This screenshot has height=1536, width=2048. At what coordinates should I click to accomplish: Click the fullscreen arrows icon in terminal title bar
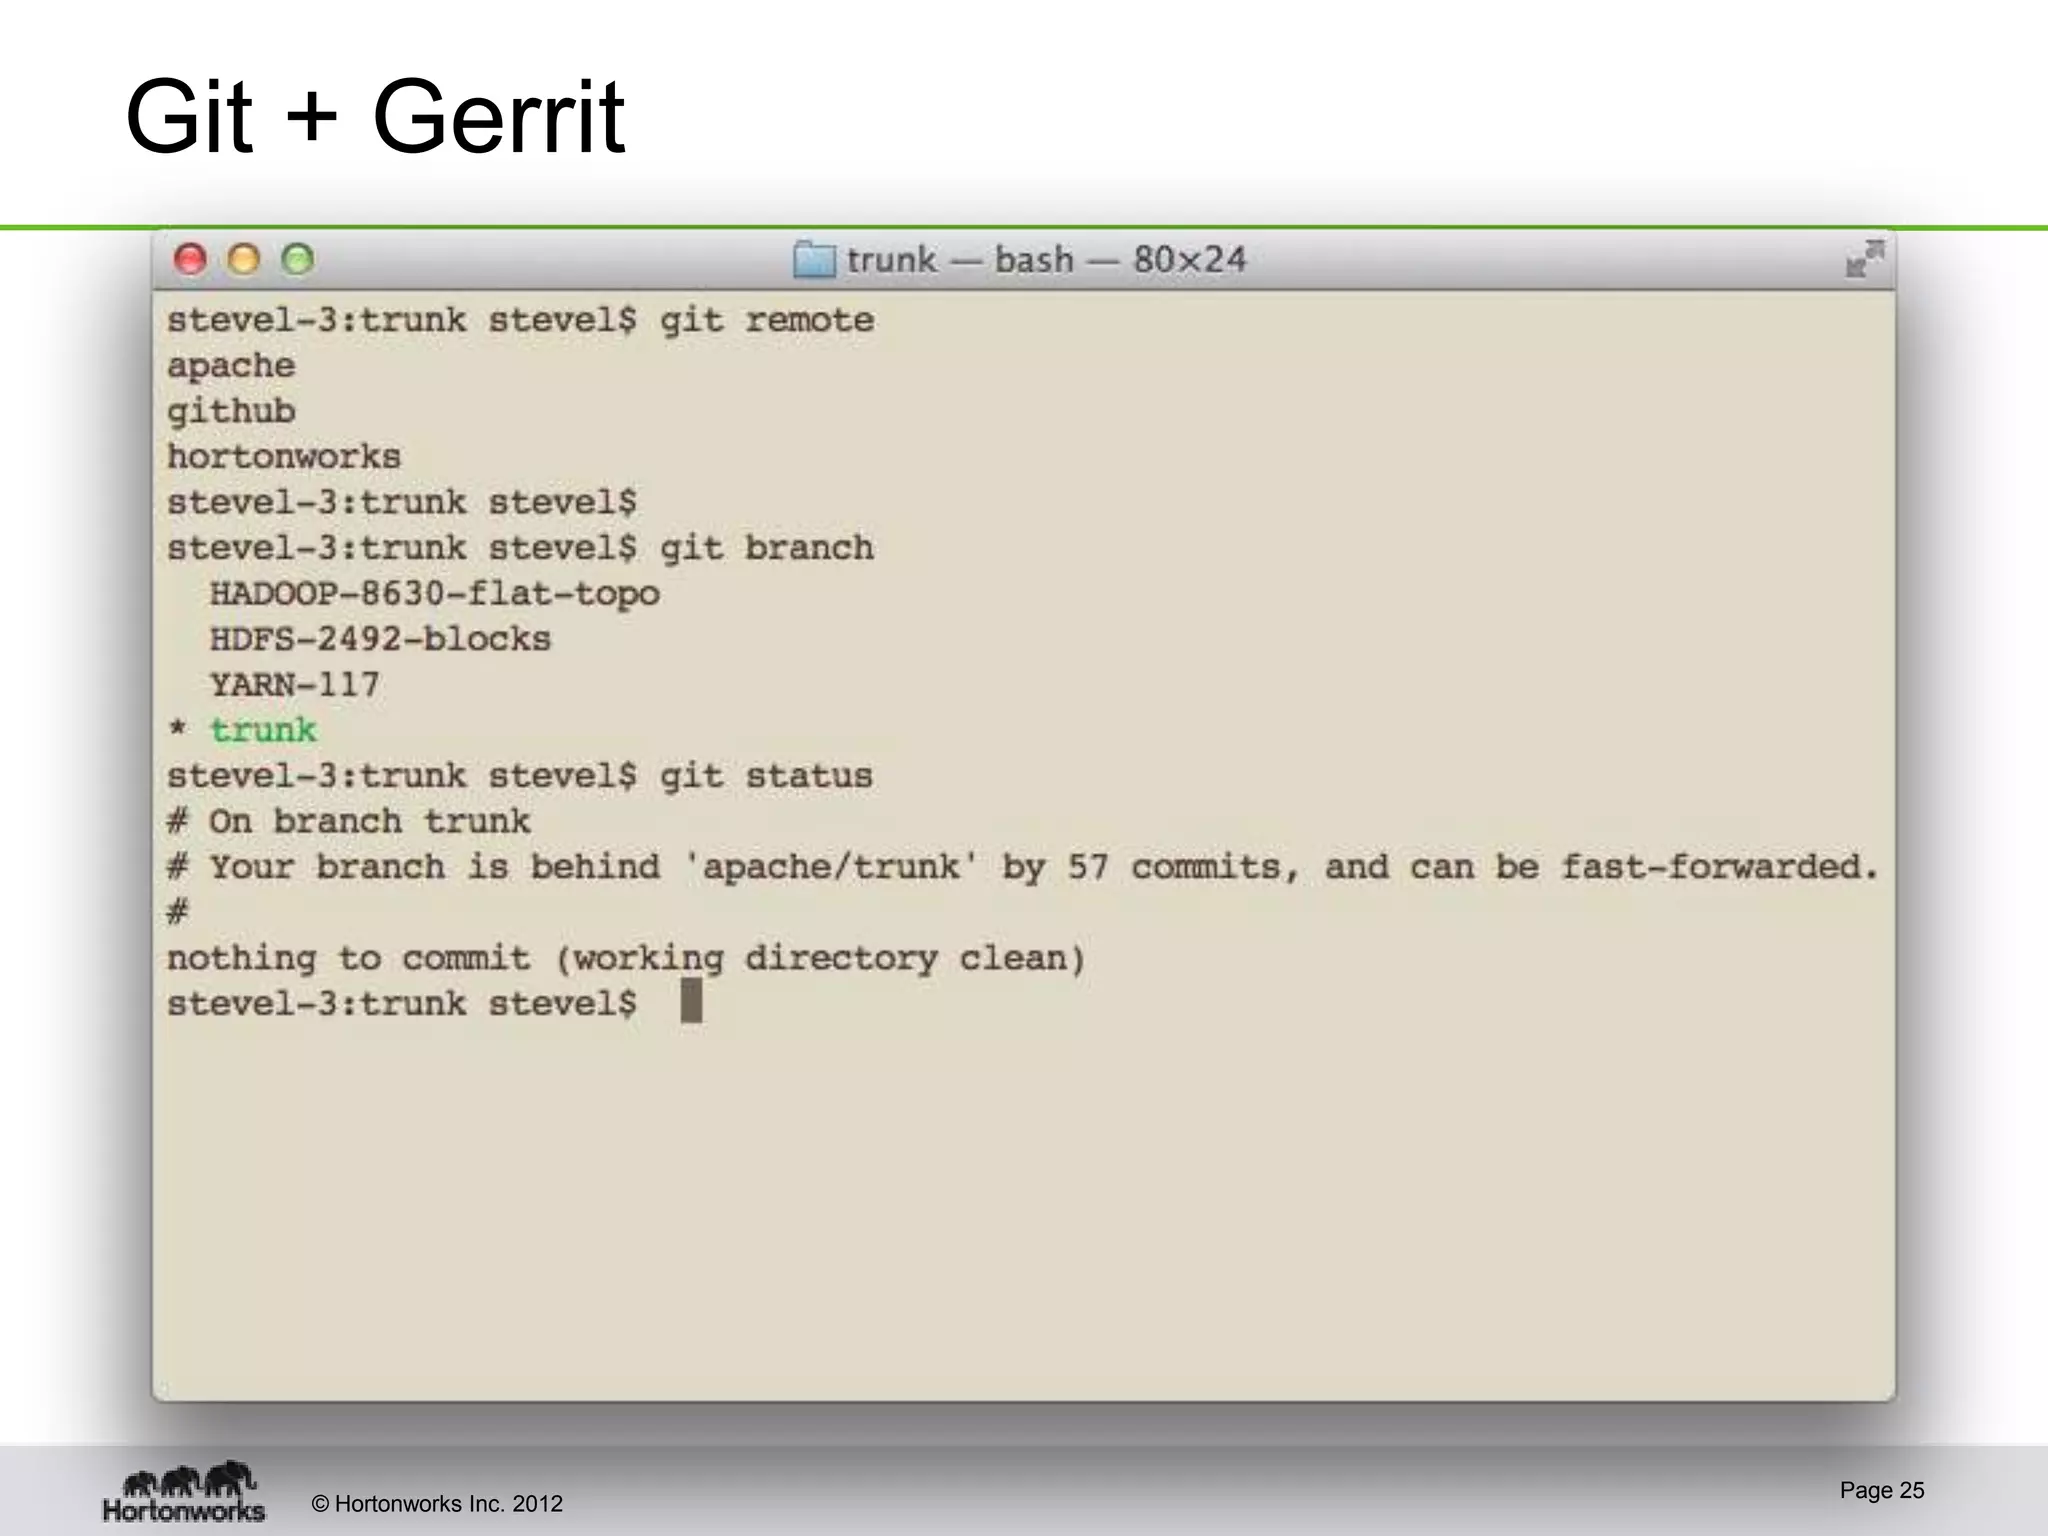[1864, 259]
